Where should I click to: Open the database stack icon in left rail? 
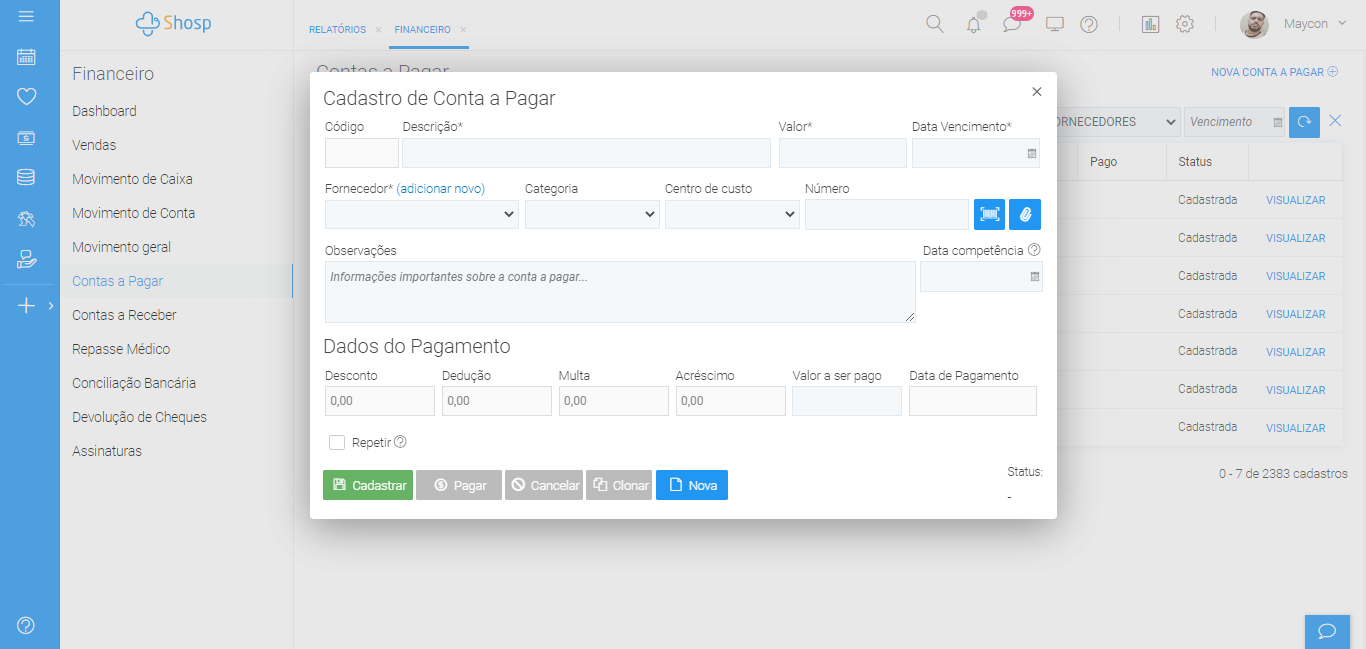pyautogui.click(x=26, y=178)
